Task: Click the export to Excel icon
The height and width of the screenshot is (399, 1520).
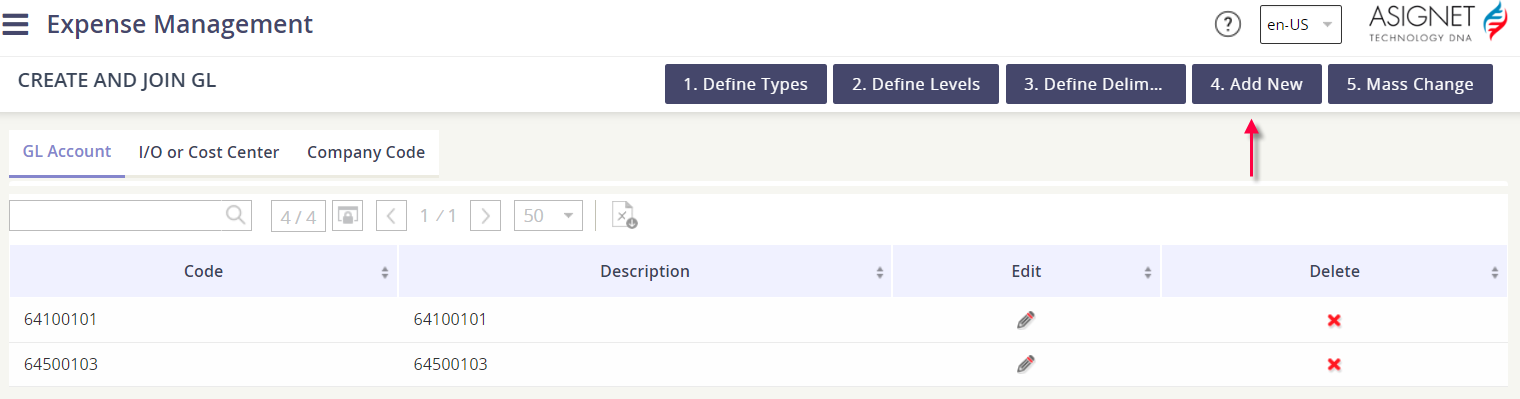Action: pyautogui.click(x=625, y=216)
